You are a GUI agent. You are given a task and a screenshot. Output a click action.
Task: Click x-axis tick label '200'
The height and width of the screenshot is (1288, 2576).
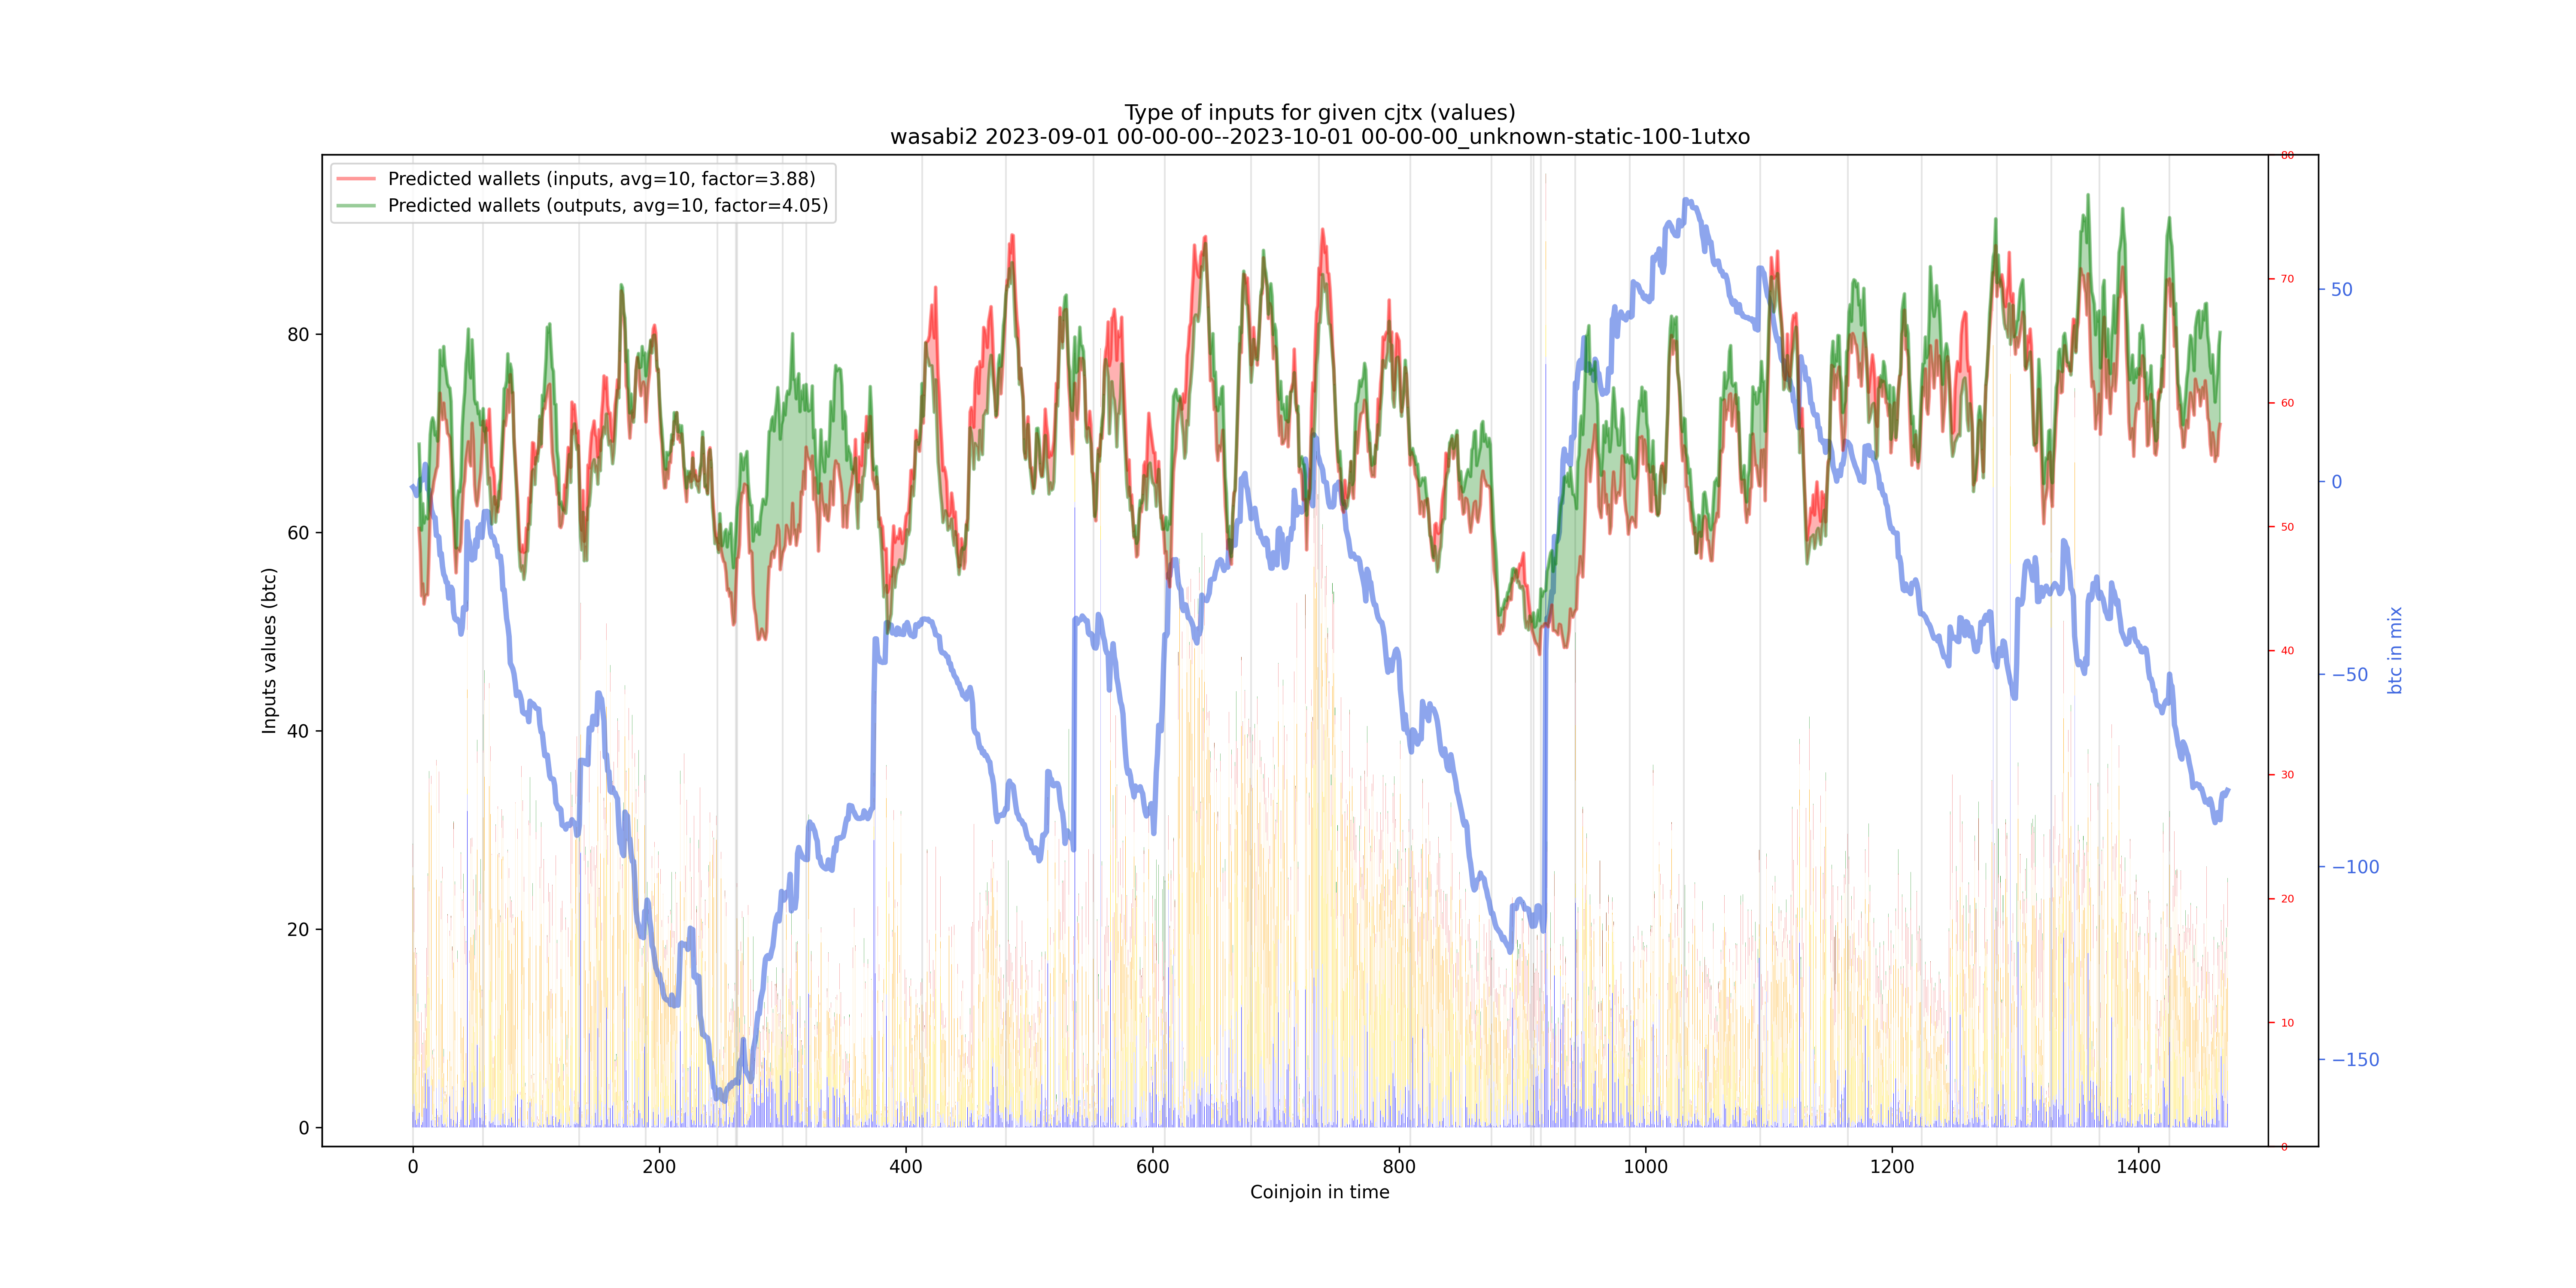pyautogui.click(x=659, y=1166)
